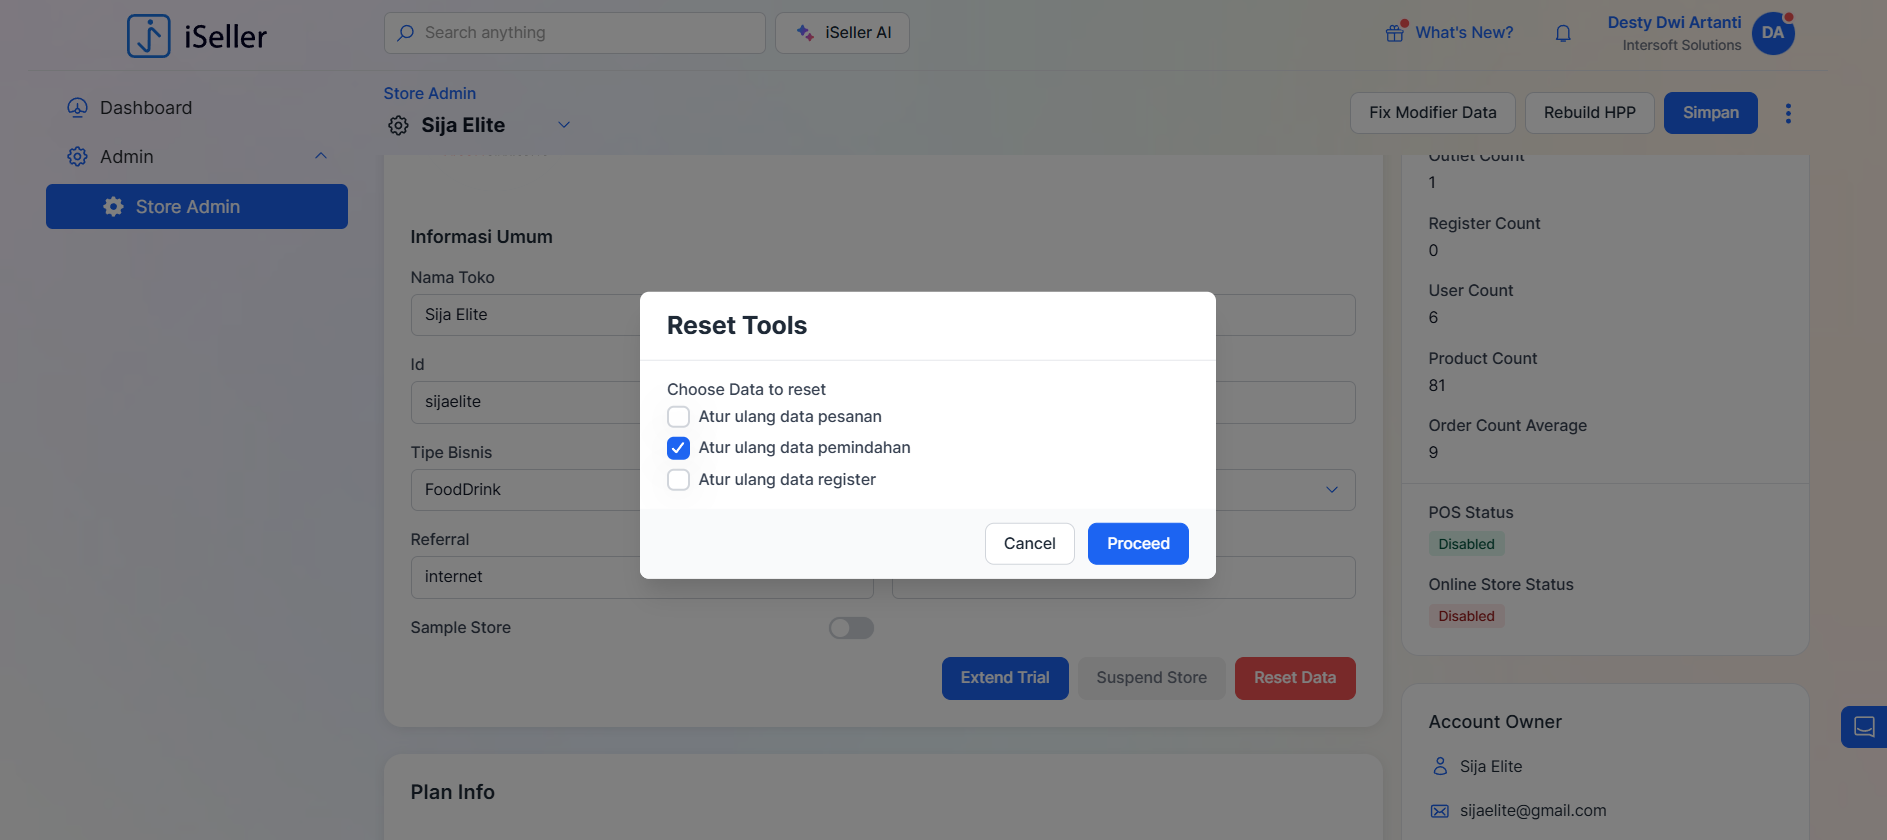Click the iSeller AI sparkle button
This screenshot has height=840, width=1887.
[842, 33]
